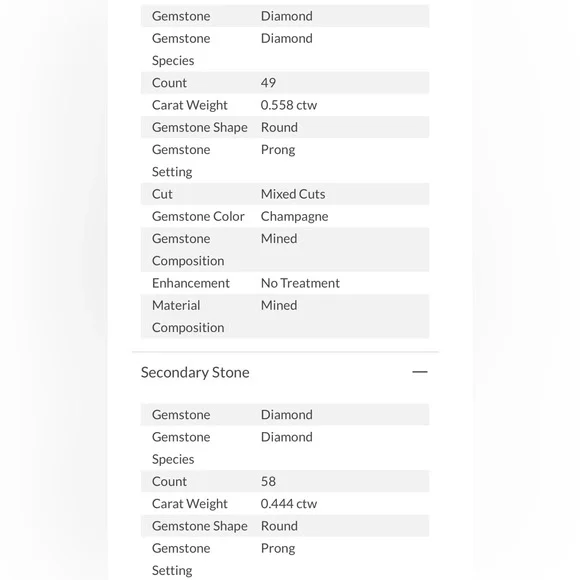The width and height of the screenshot is (580, 580).
Task: Click the Cut row label
Action: click(x=162, y=194)
